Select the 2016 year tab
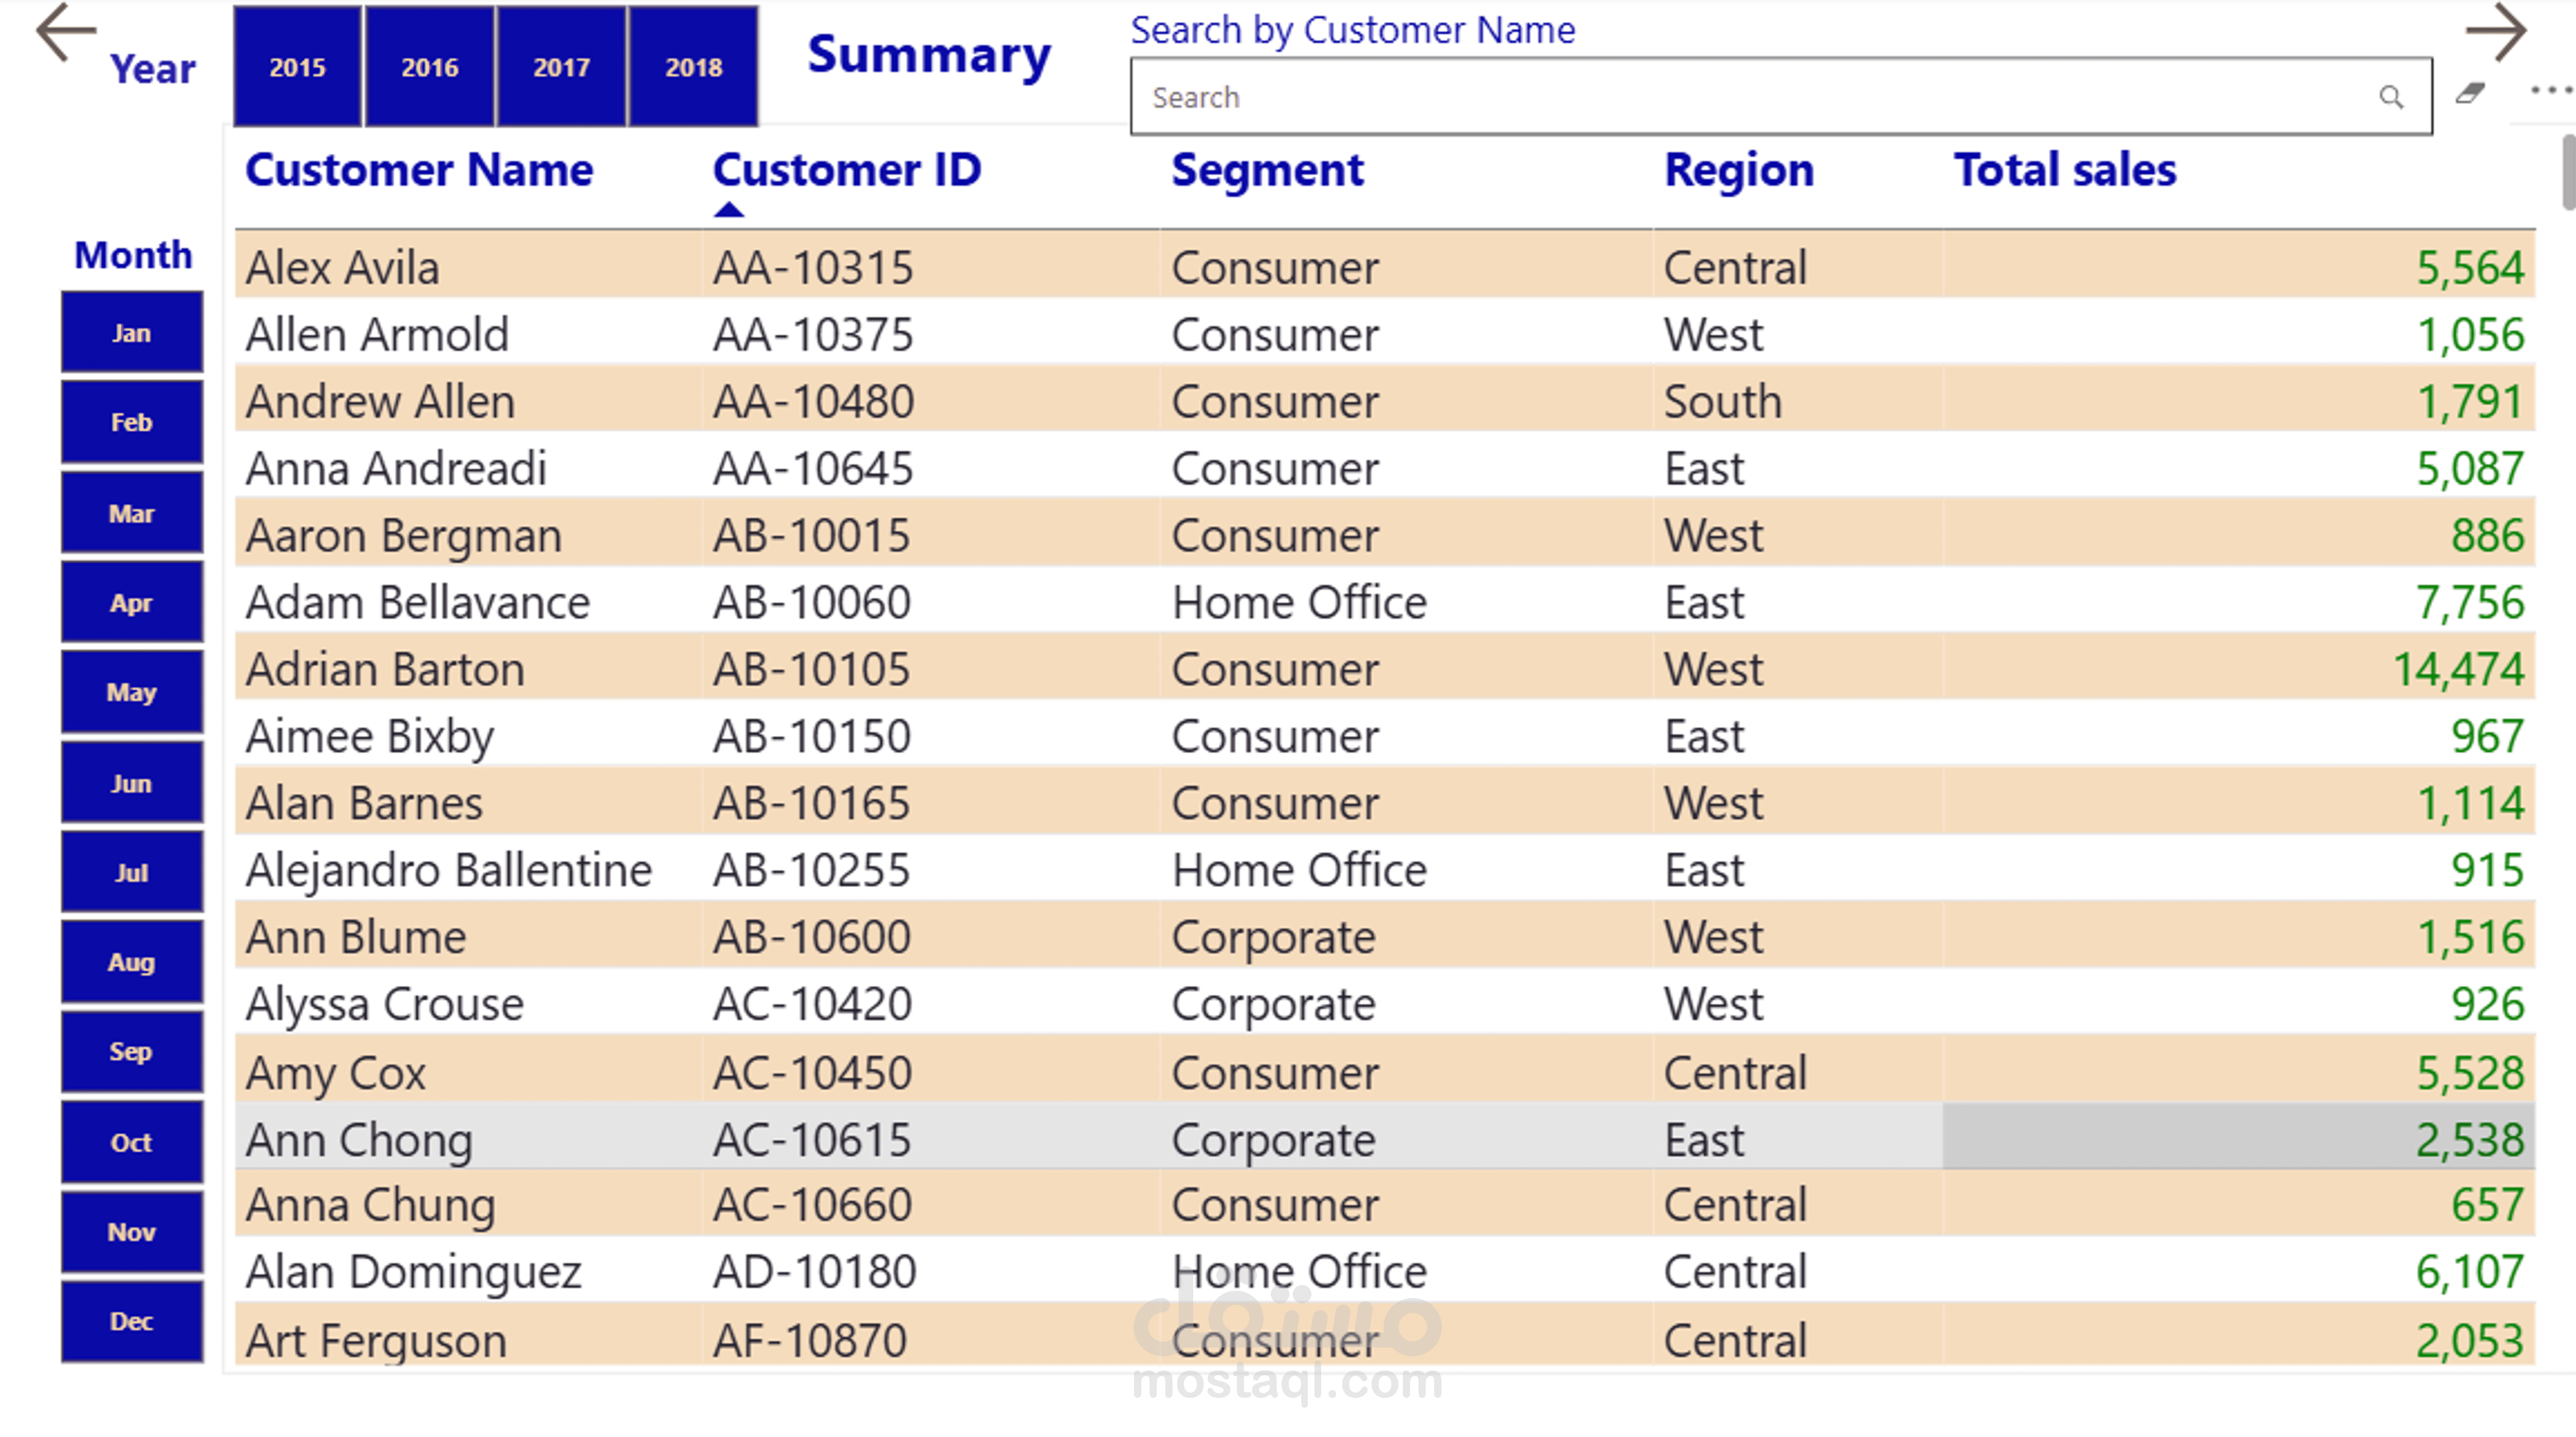 point(429,67)
